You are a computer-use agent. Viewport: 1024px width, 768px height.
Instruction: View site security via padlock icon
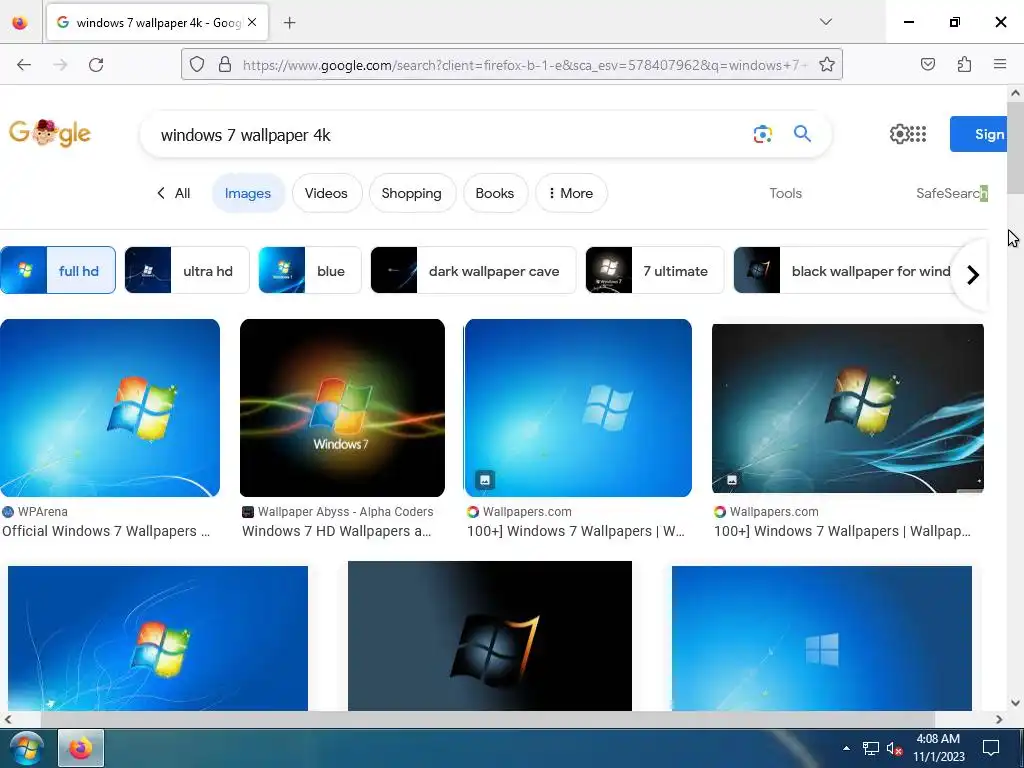(x=225, y=64)
